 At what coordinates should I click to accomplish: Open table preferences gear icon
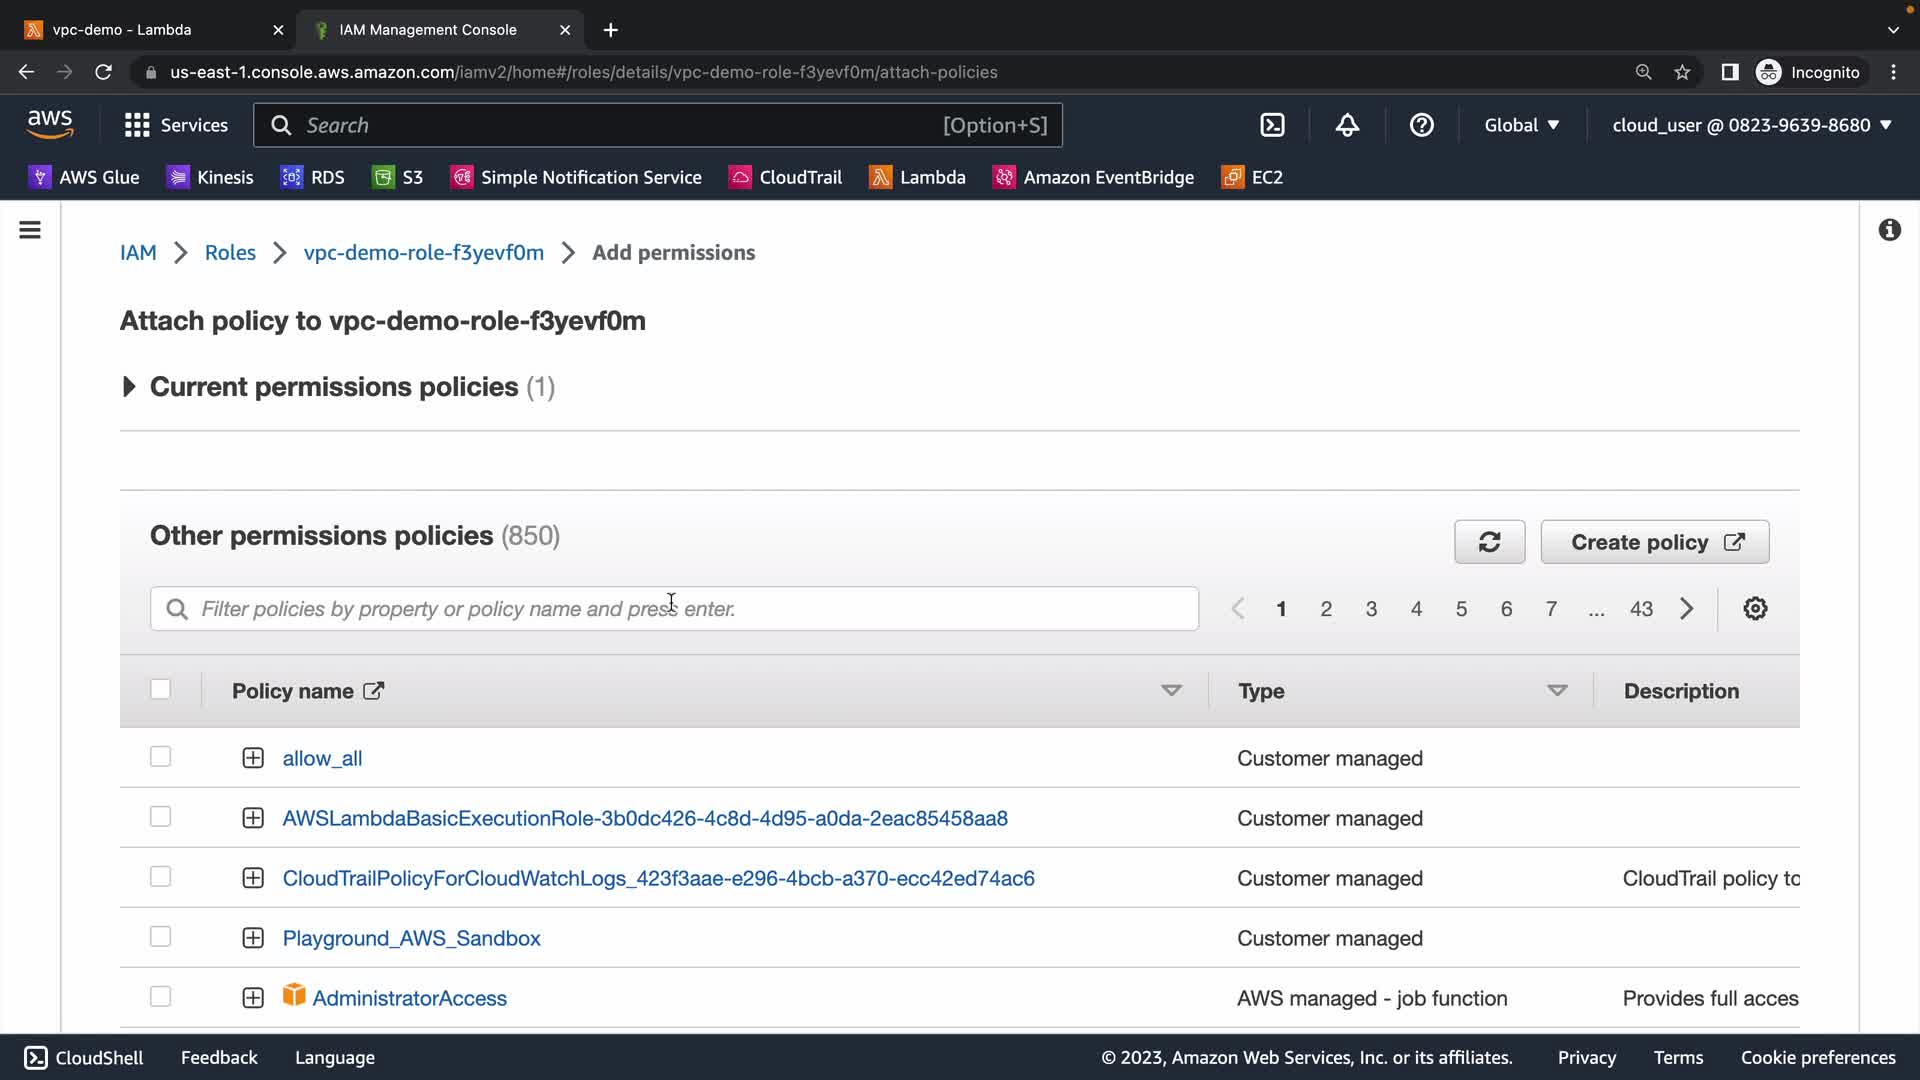coord(1755,609)
